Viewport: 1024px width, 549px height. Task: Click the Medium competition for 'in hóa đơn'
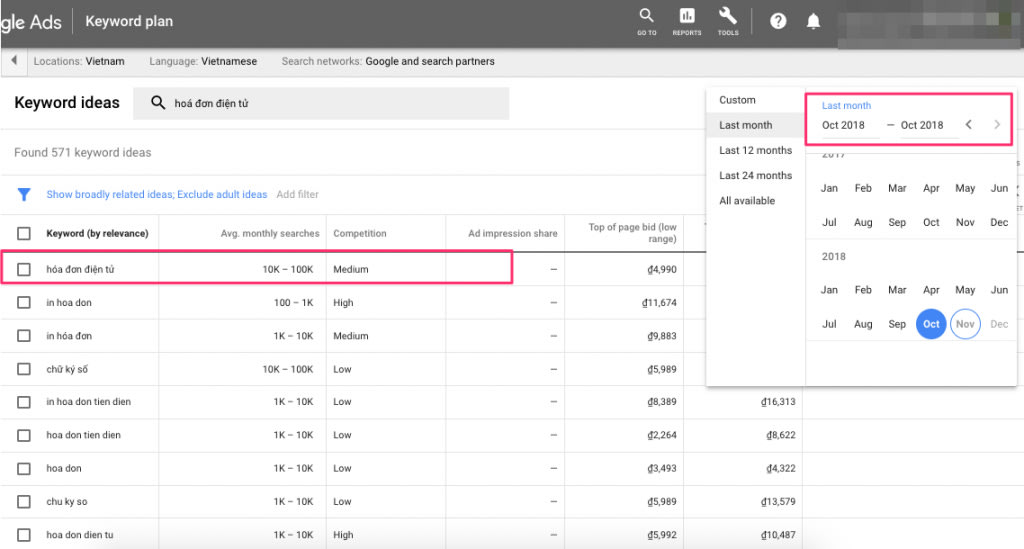tap(351, 336)
